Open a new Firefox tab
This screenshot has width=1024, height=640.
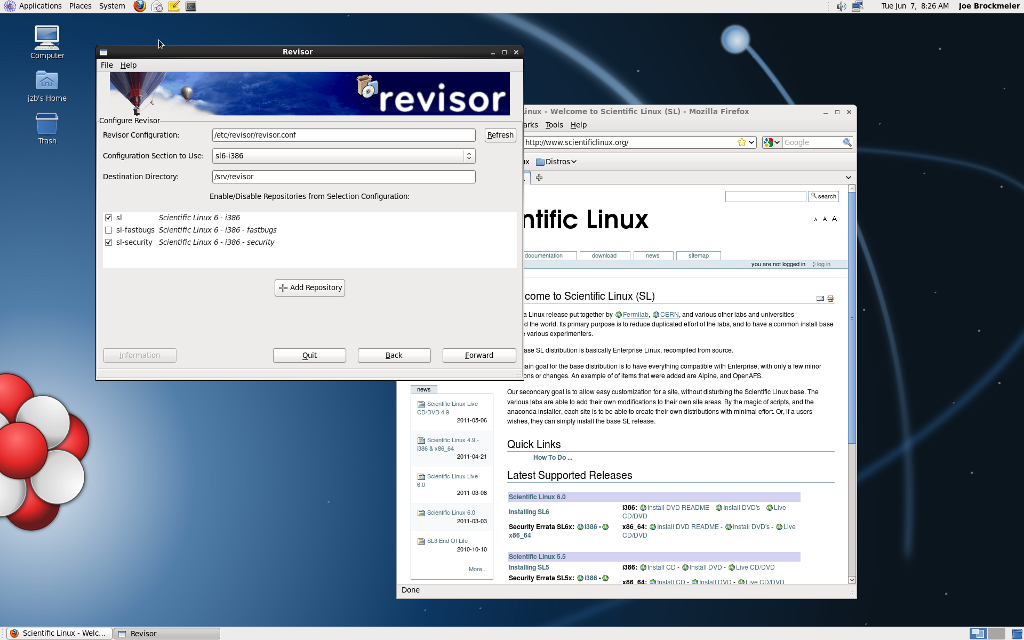pyautogui.click(x=540, y=177)
